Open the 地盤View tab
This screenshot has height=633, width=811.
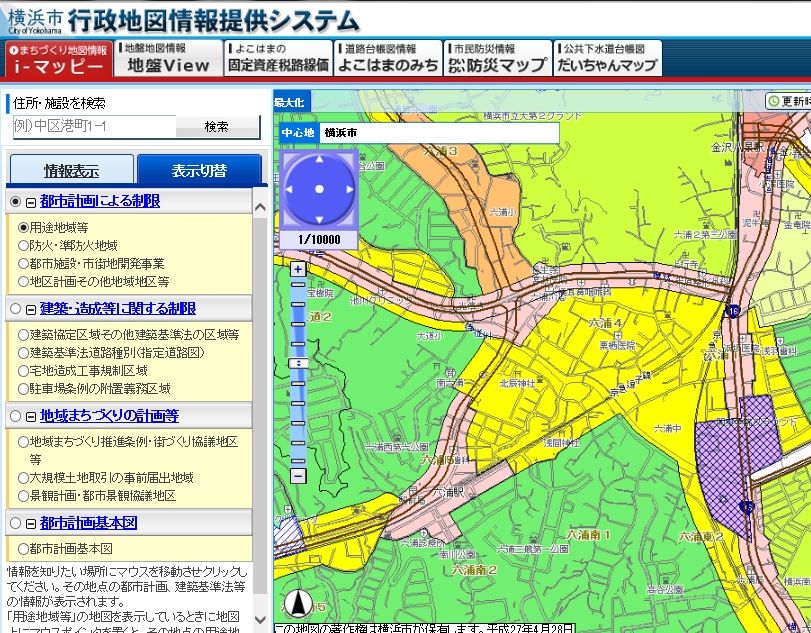[169, 58]
